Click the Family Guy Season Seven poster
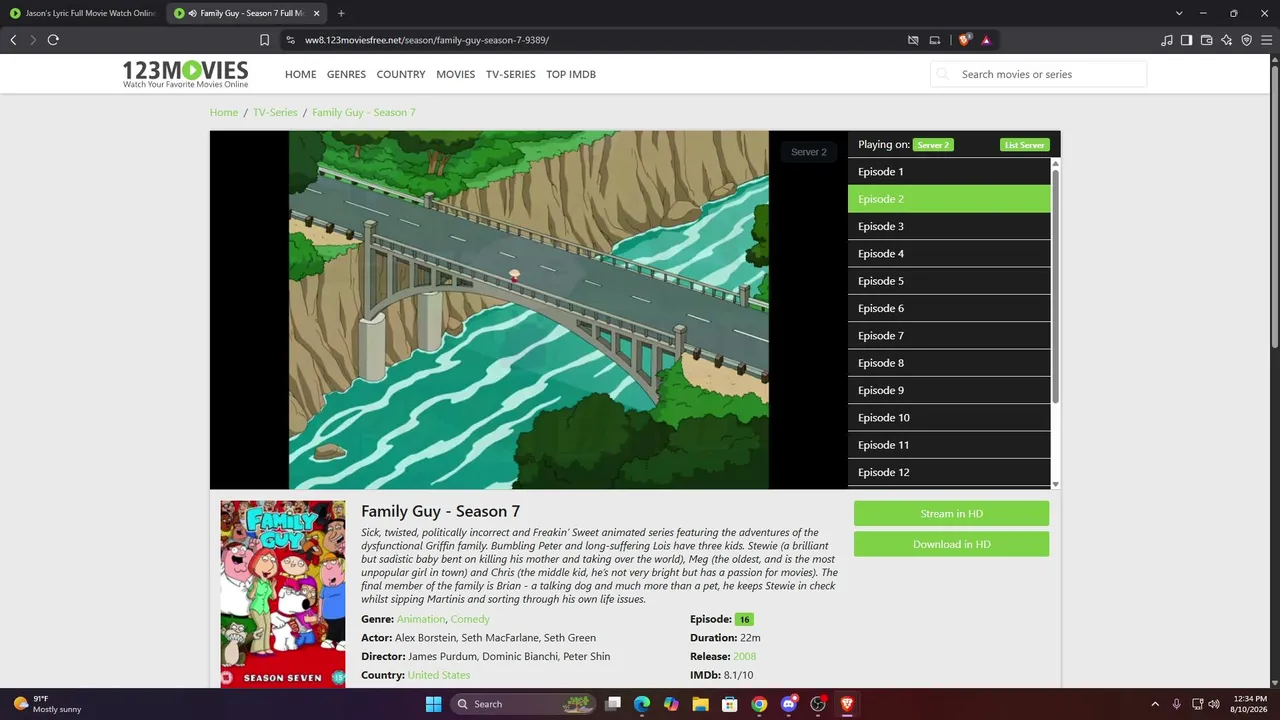This screenshot has height=720, width=1280. pyautogui.click(x=283, y=594)
